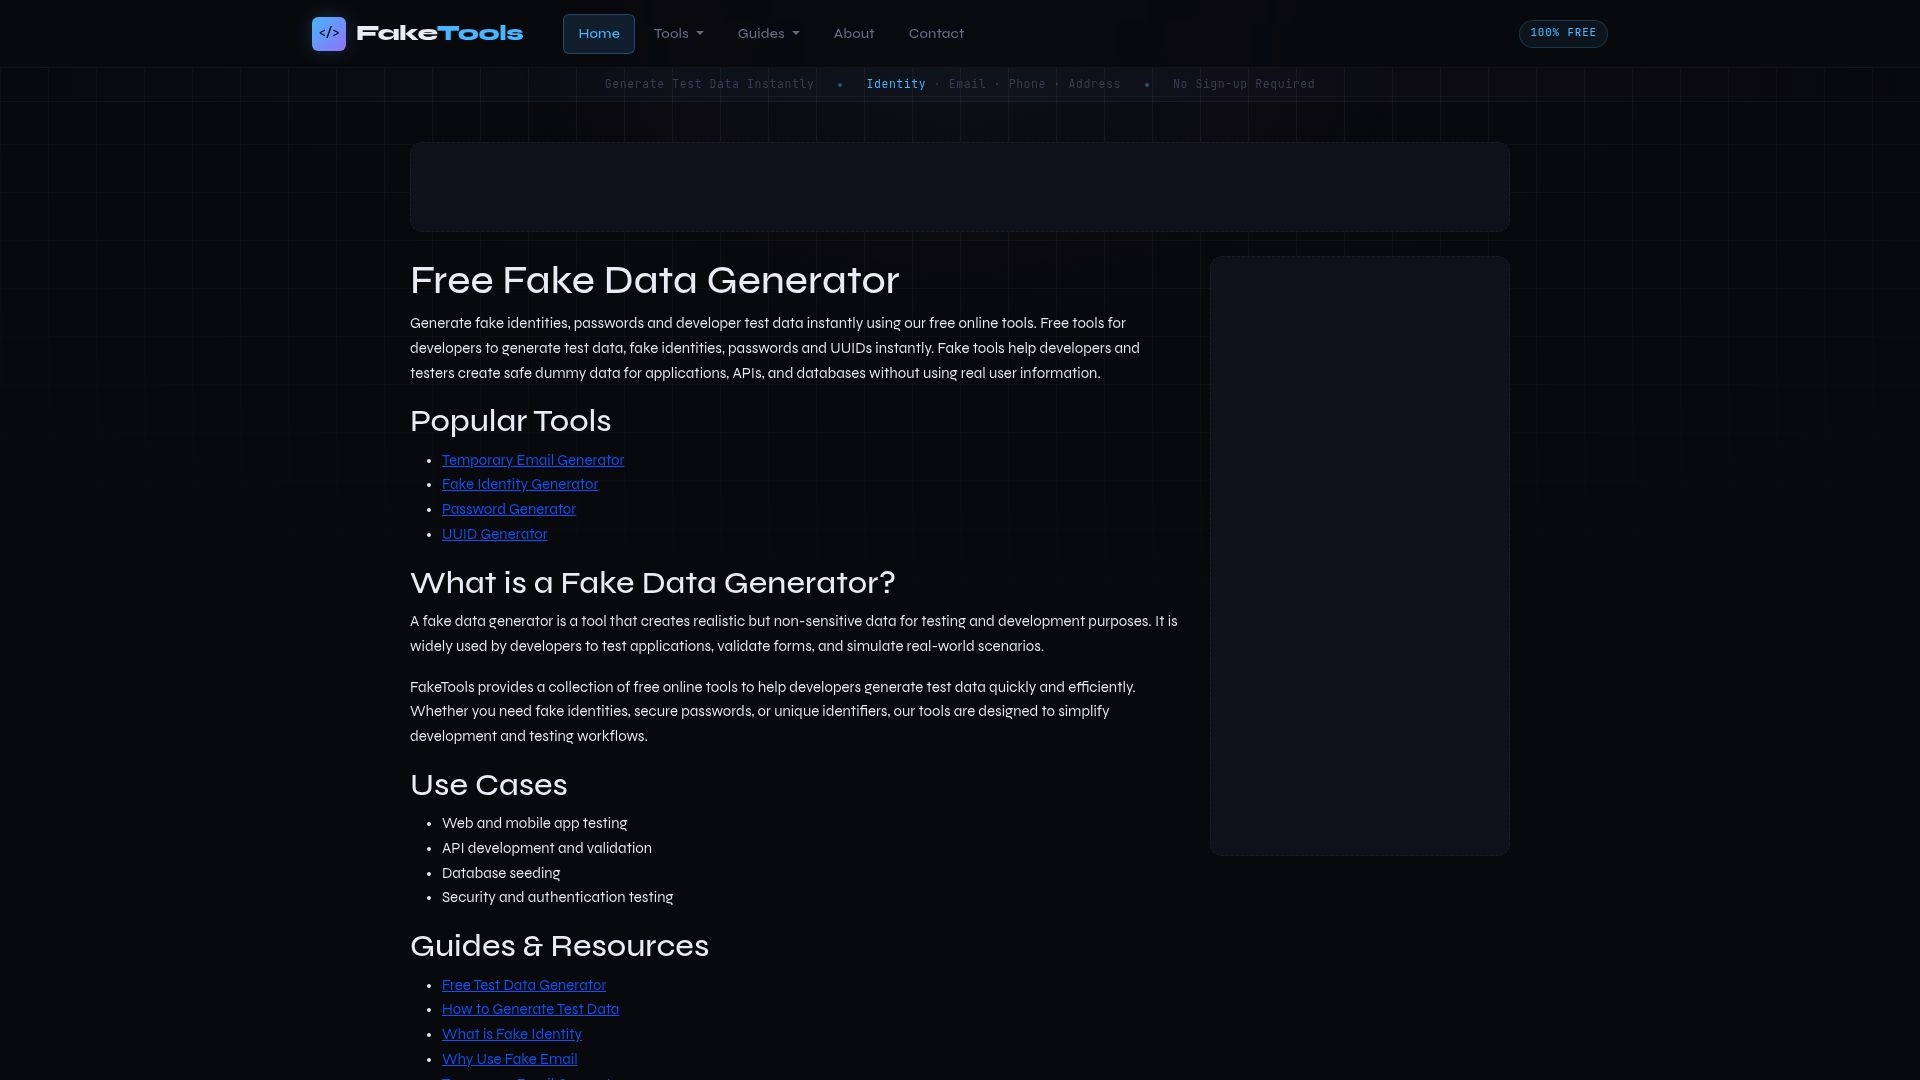Click 'No Sign-up Required' ticker text
Viewport: 1920px width, 1080px height.
1244,84
